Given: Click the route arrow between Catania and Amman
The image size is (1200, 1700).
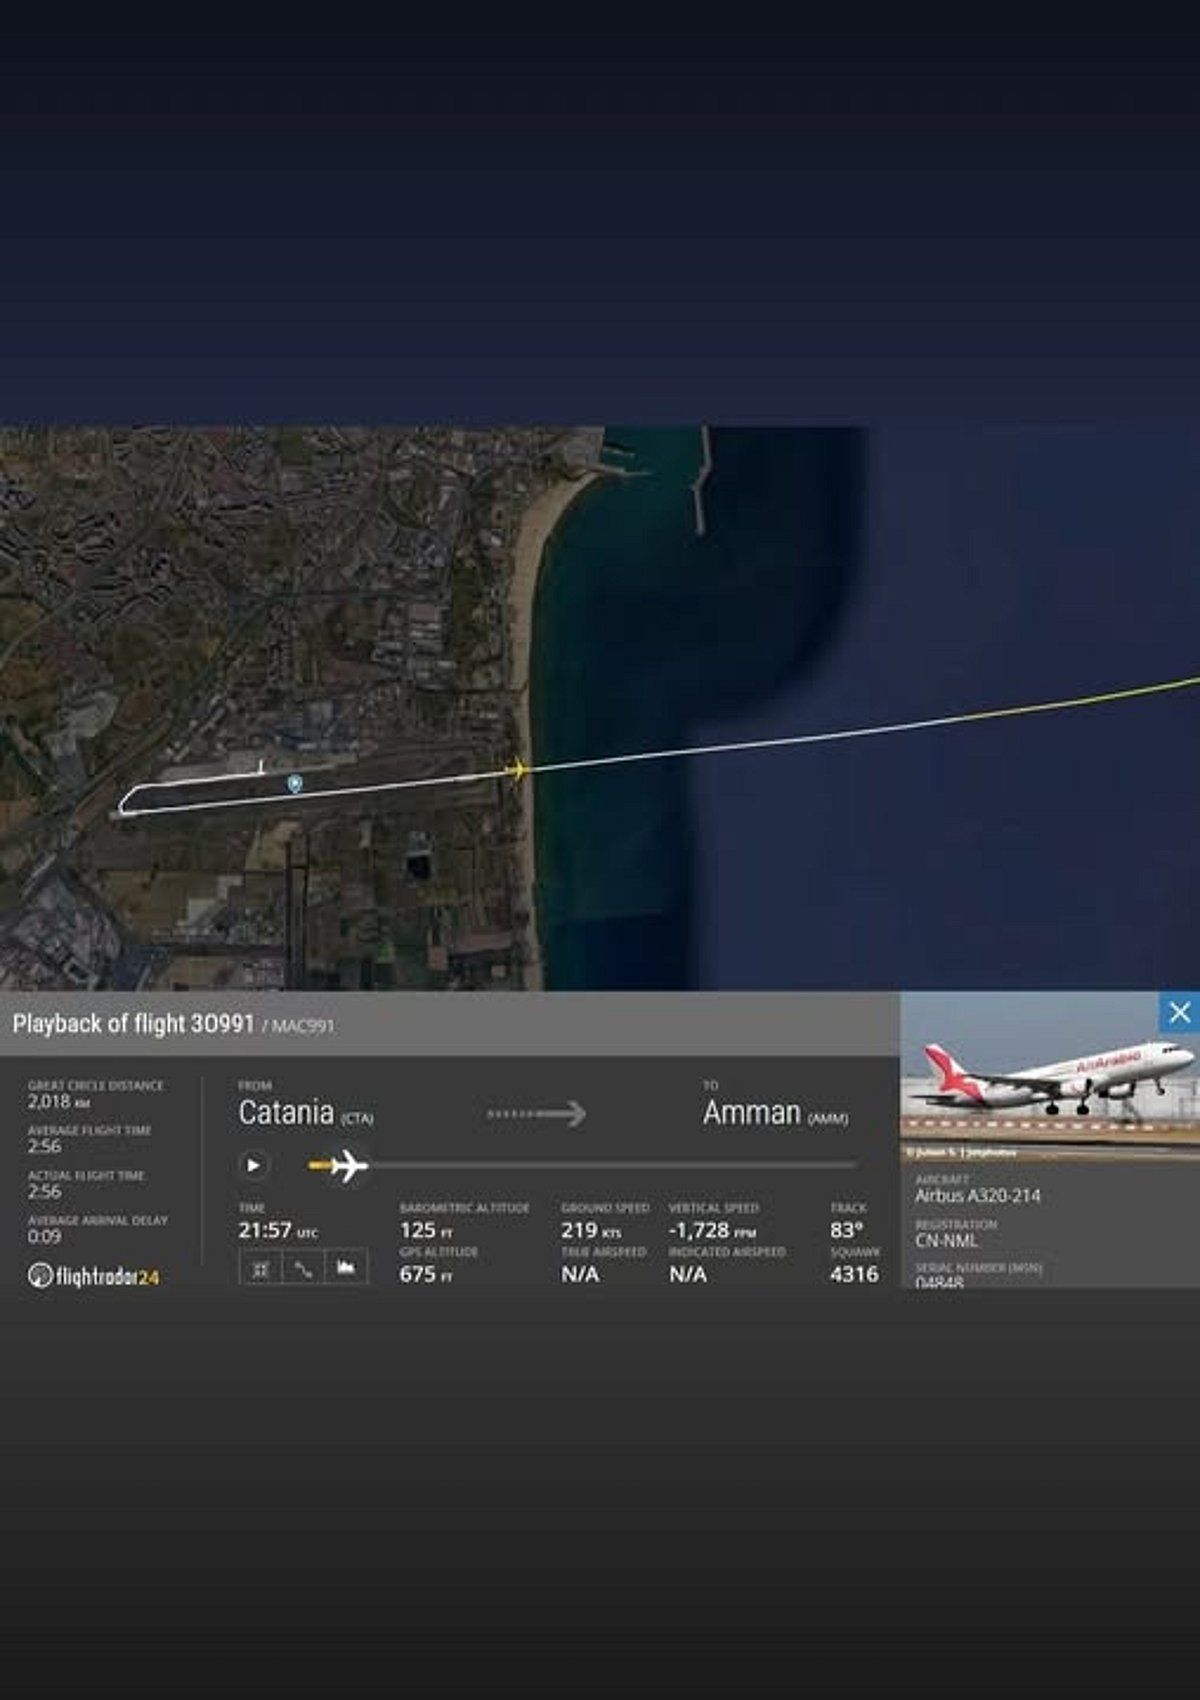Looking at the screenshot, I should pyautogui.click(x=537, y=1113).
